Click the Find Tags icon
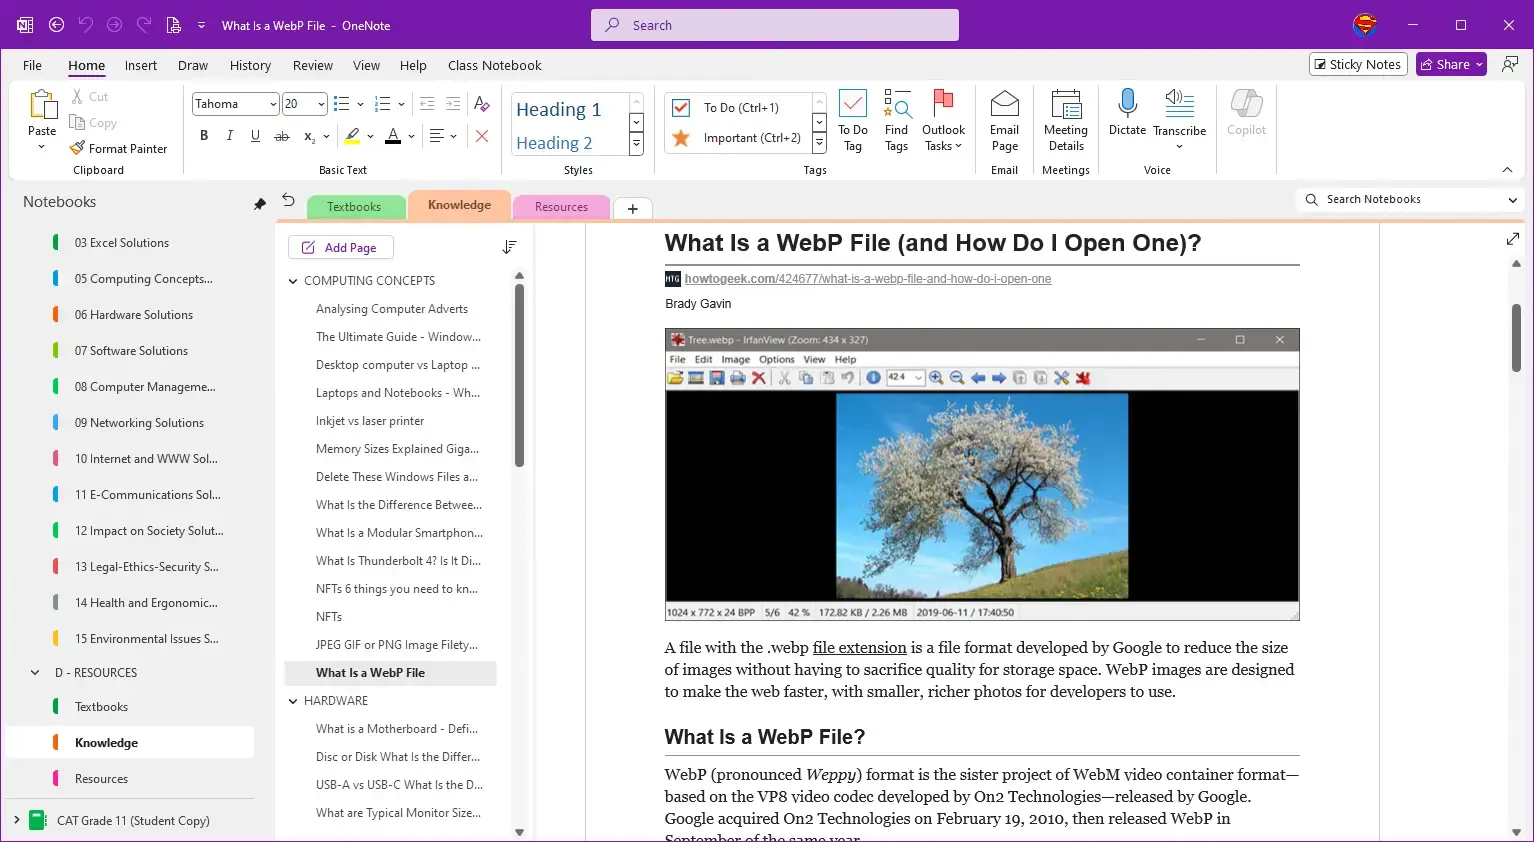This screenshot has height=842, width=1534. coord(896,120)
